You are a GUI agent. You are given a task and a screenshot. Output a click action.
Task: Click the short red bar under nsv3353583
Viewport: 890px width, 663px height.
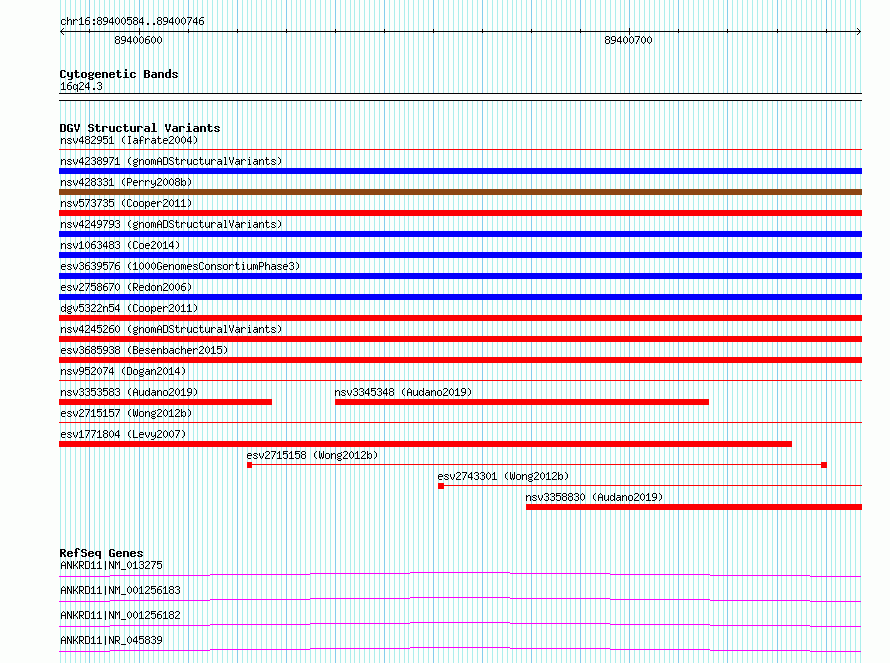[165, 402]
